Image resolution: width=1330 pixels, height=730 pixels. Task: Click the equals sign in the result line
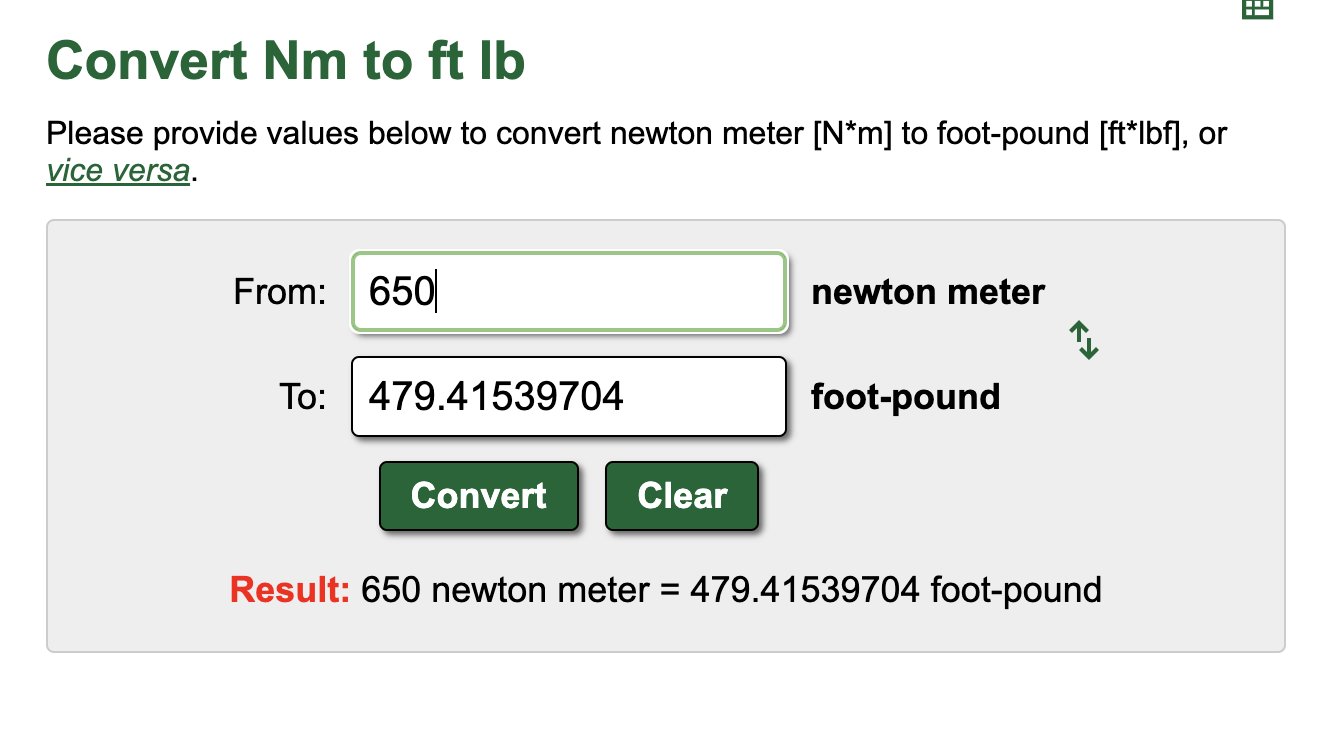pyautogui.click(x=670, y=590)
